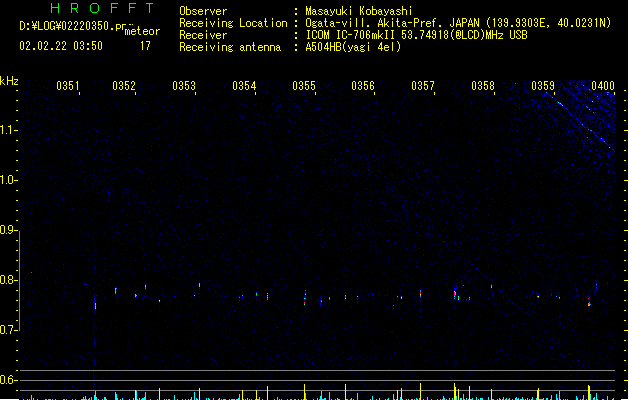Screen dimensions: 629x400
Task: Click the 0400 time marker
Action: tap(603, 86)
